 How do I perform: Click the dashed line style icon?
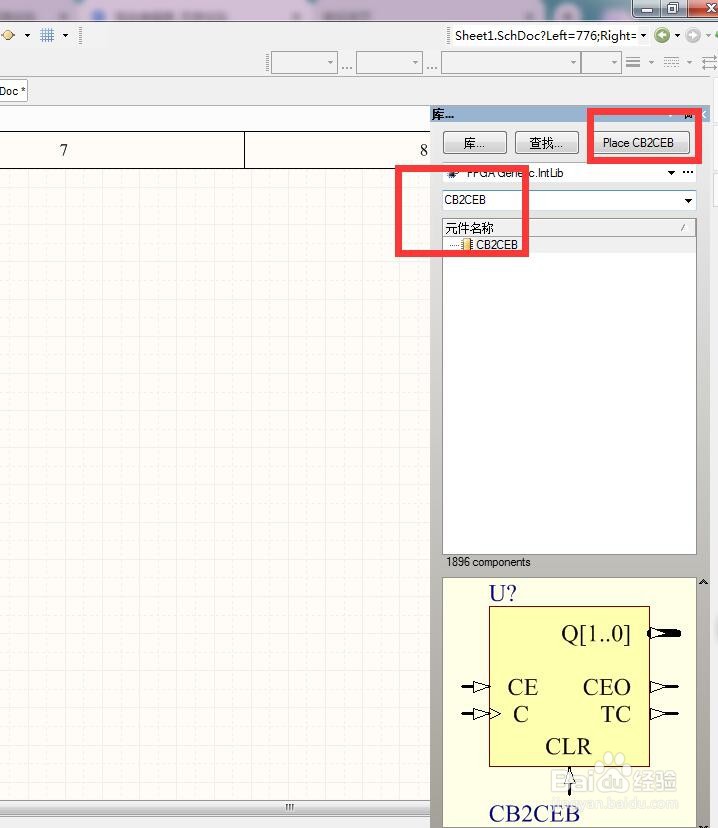point(671,62)
